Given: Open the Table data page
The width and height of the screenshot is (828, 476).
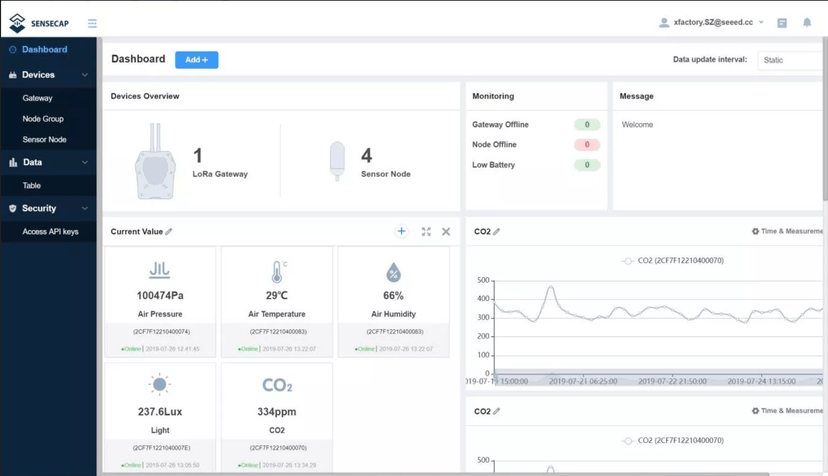Looking at the screenshot, I should click(32, 185).
